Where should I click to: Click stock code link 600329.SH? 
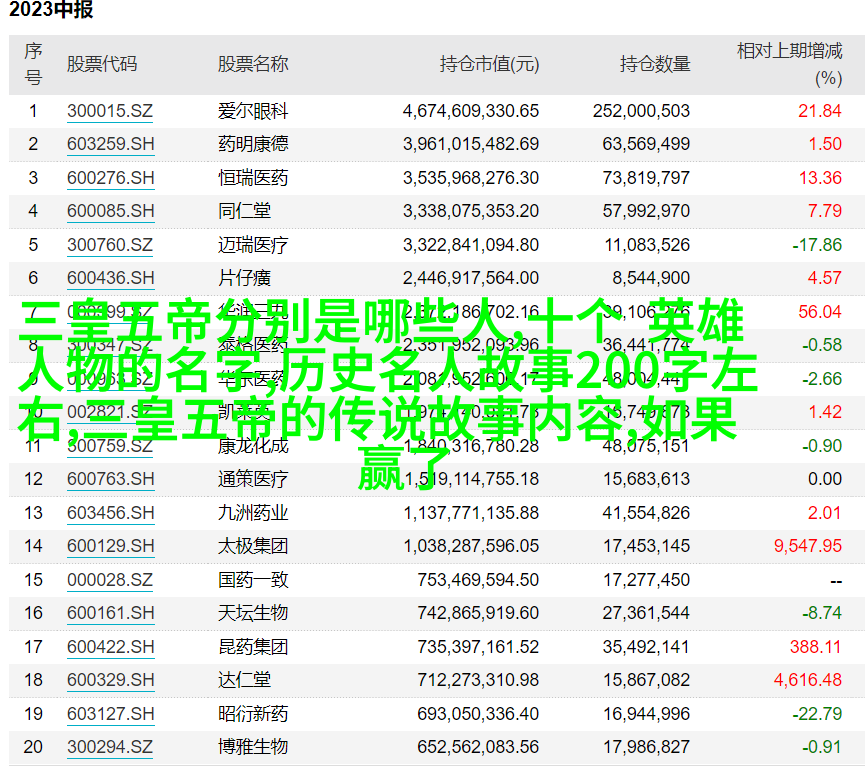click(x=110, y=681)
